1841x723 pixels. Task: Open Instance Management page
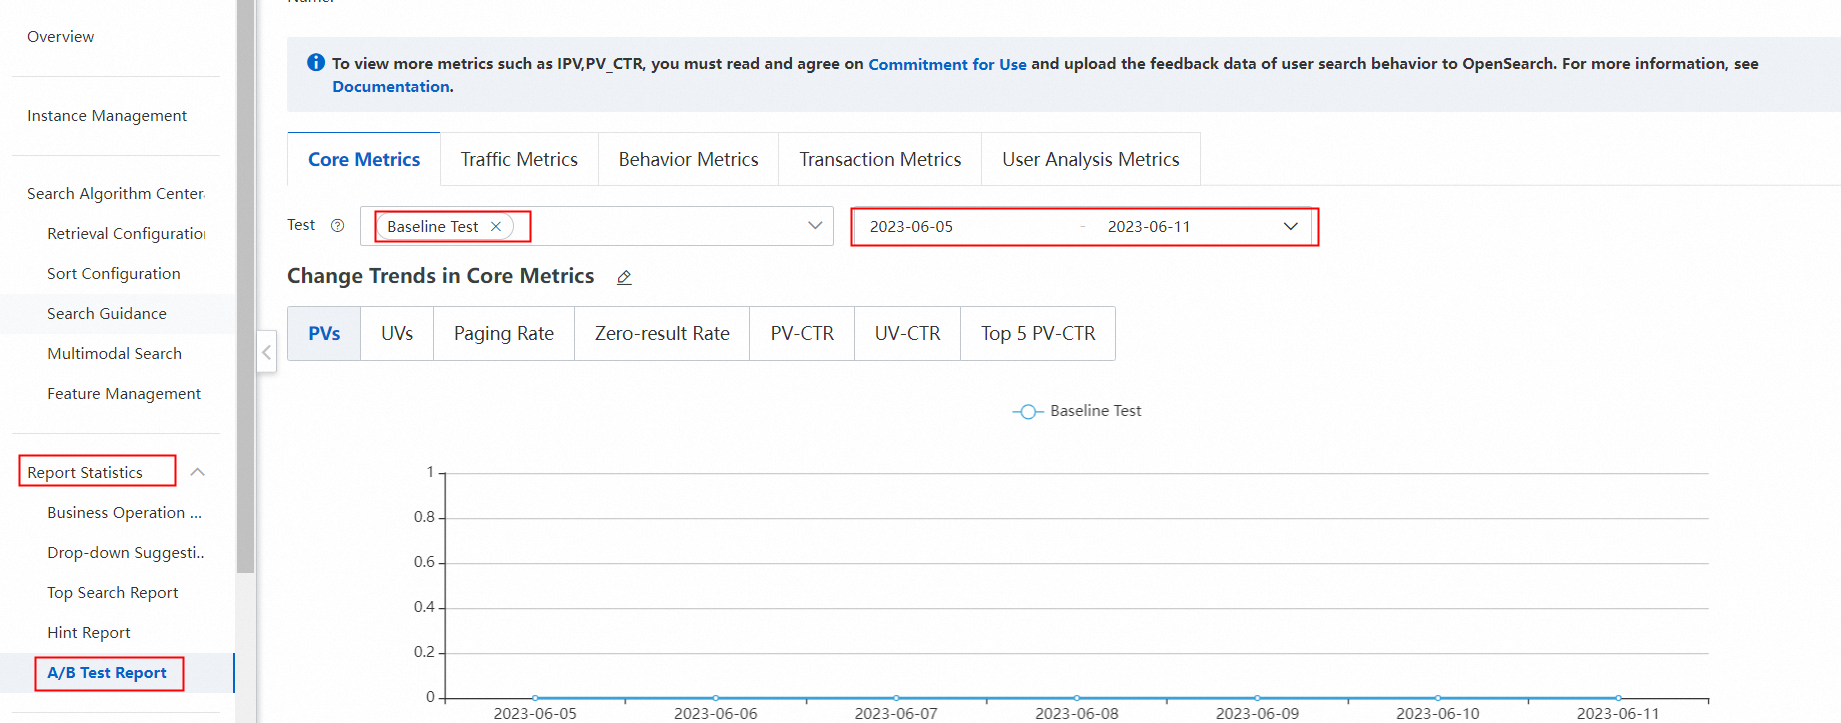(107, 116)
